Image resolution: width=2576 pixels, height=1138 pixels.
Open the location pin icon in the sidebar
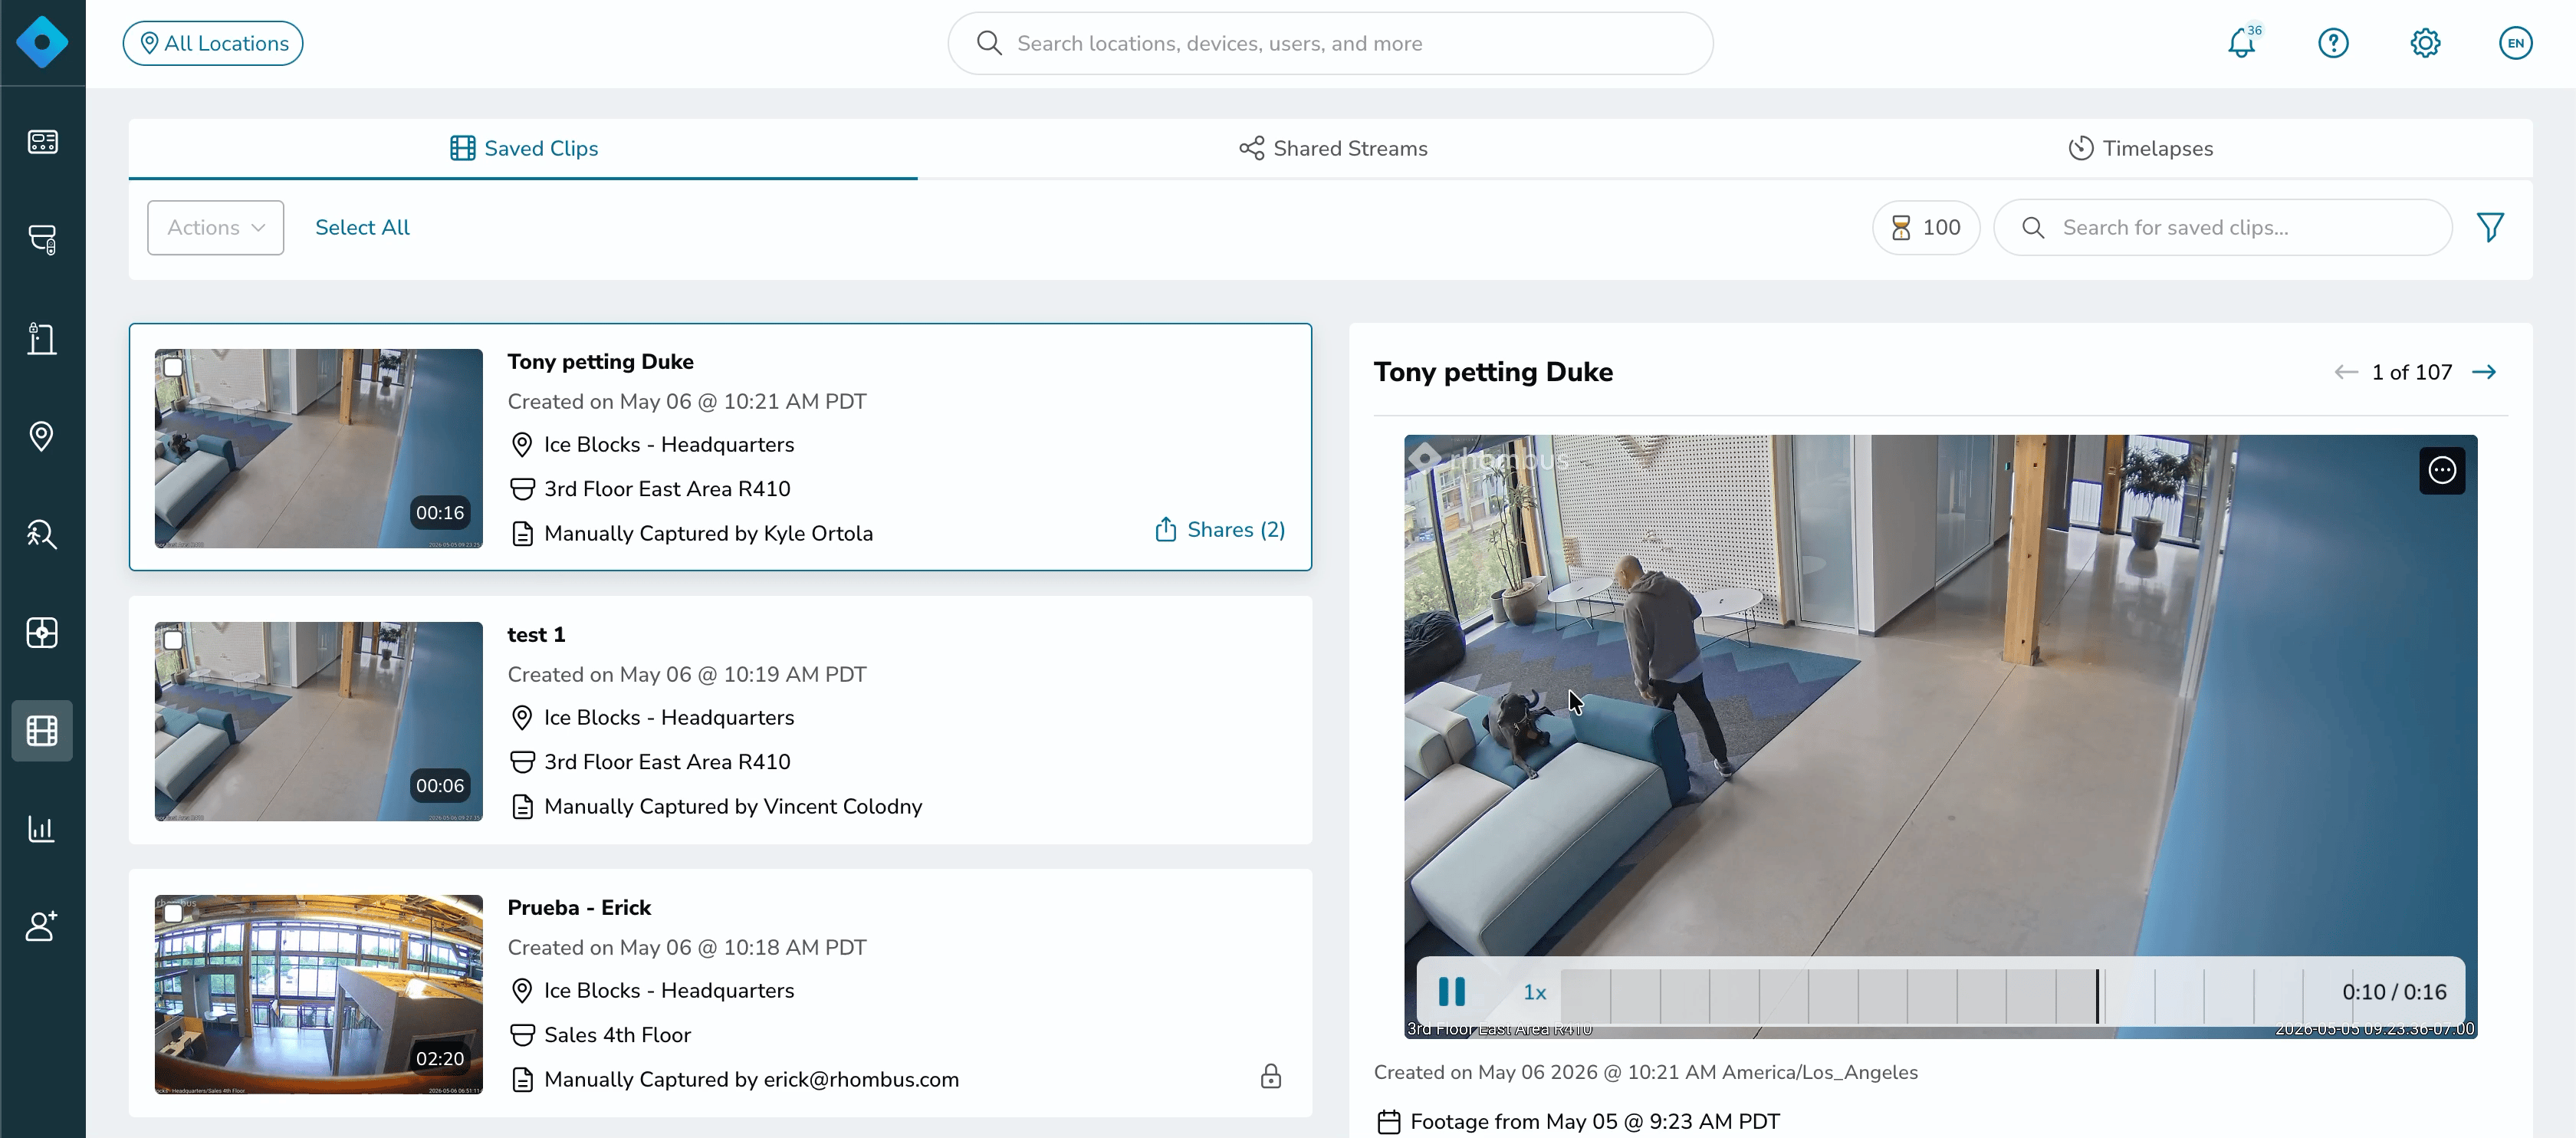coord(42,436)
